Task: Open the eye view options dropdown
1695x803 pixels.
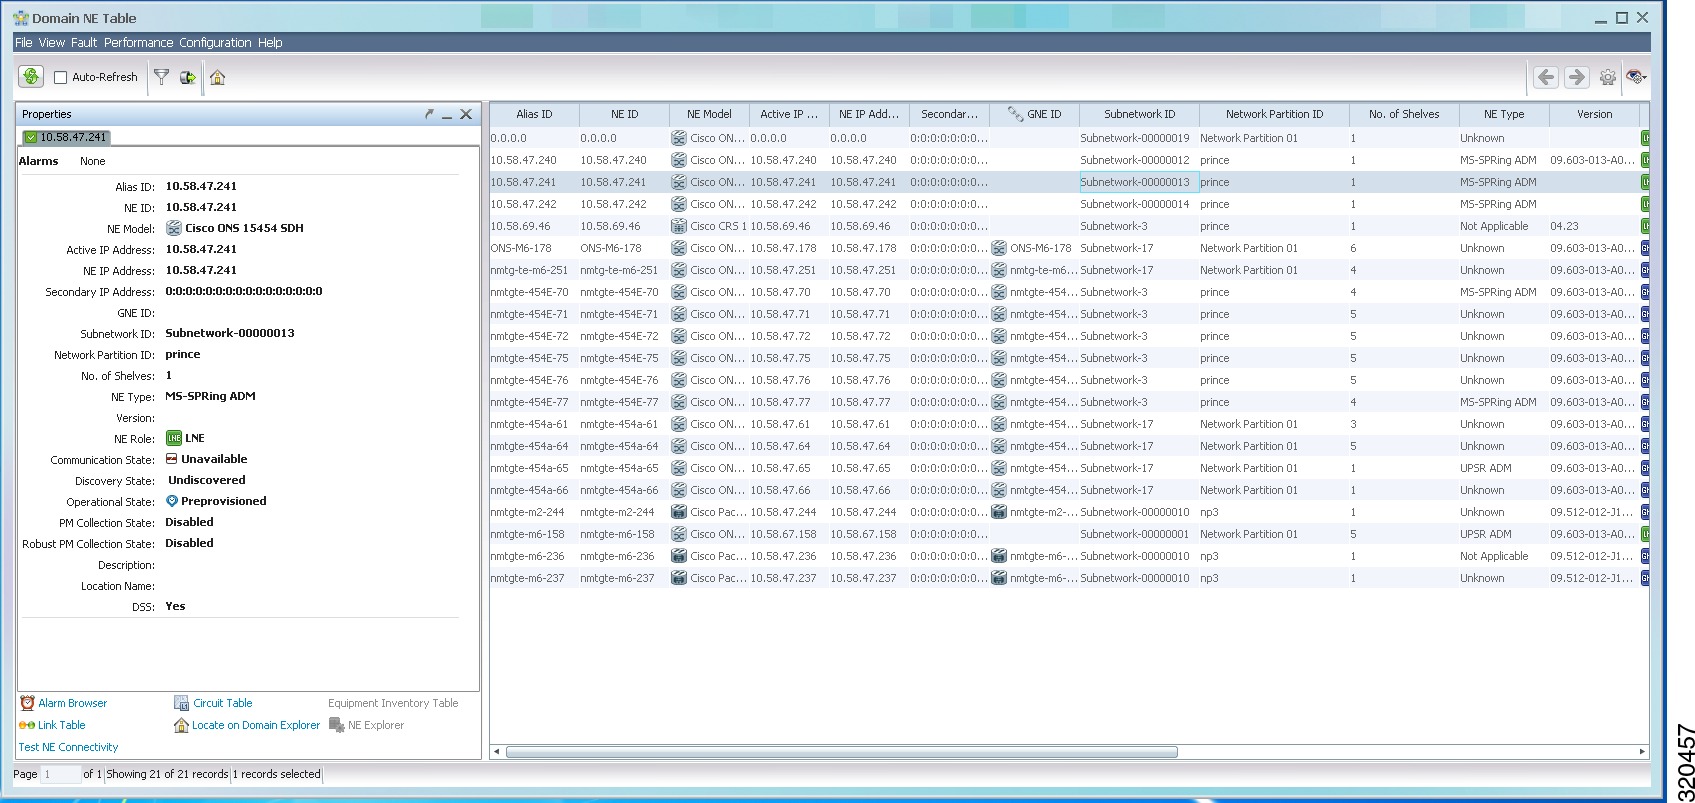Action: pyautogui.click(x=1637, y=77)
